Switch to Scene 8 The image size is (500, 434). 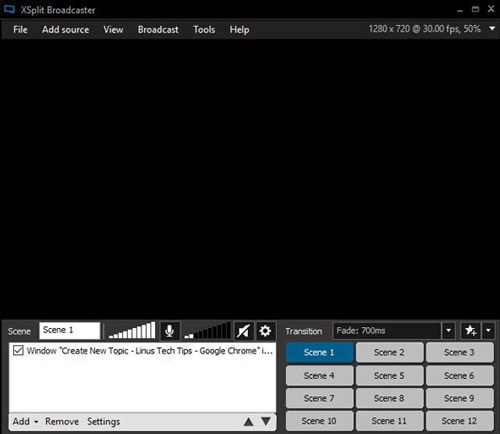[x=389, y=398]
